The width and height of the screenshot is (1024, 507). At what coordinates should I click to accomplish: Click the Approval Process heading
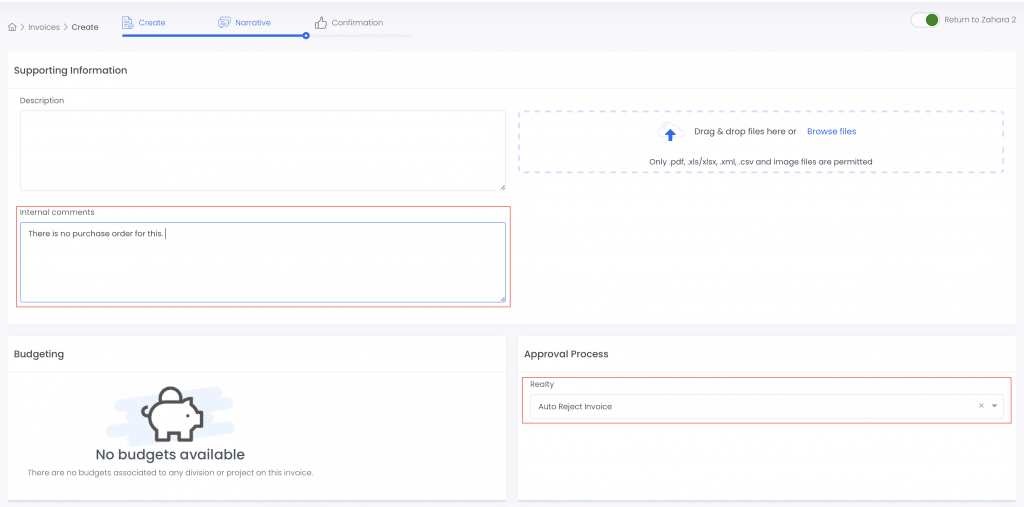(566, 354)
